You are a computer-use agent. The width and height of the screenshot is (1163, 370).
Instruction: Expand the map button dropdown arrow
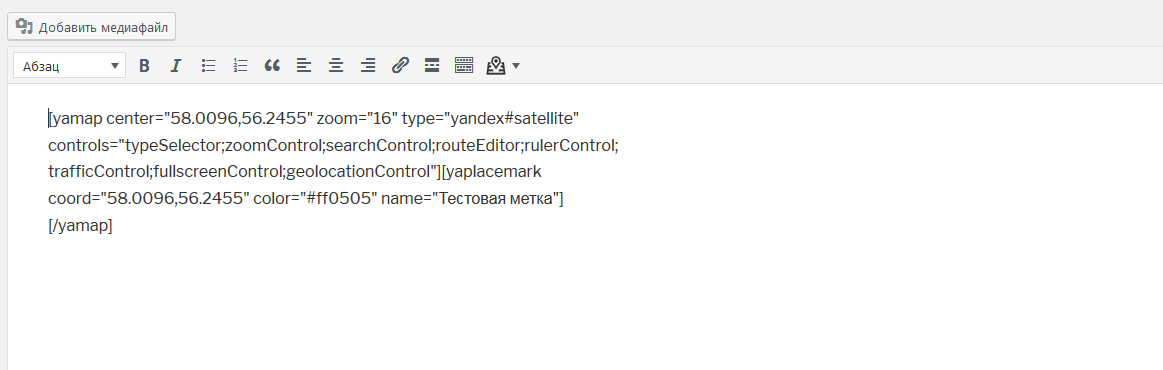tap(516, 66)
